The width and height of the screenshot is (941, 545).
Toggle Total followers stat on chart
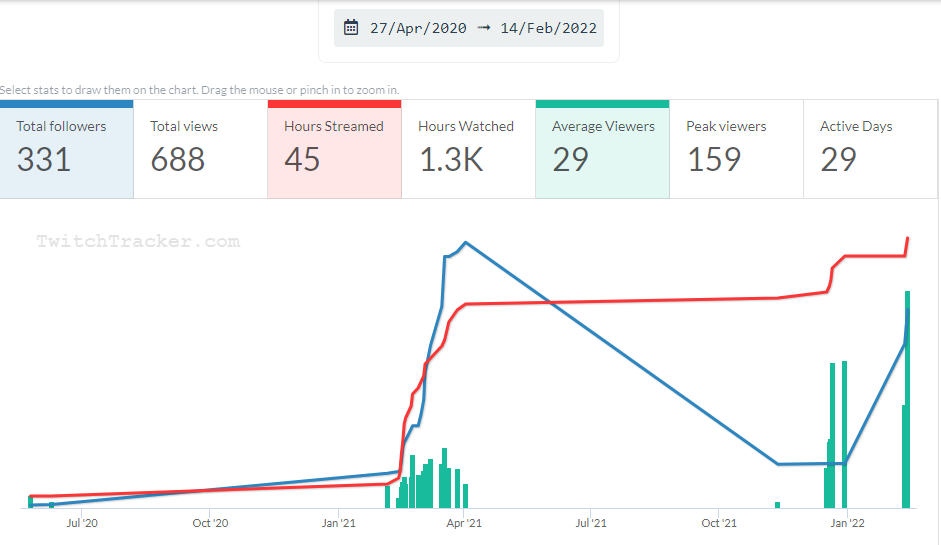(x=67, y=149)
